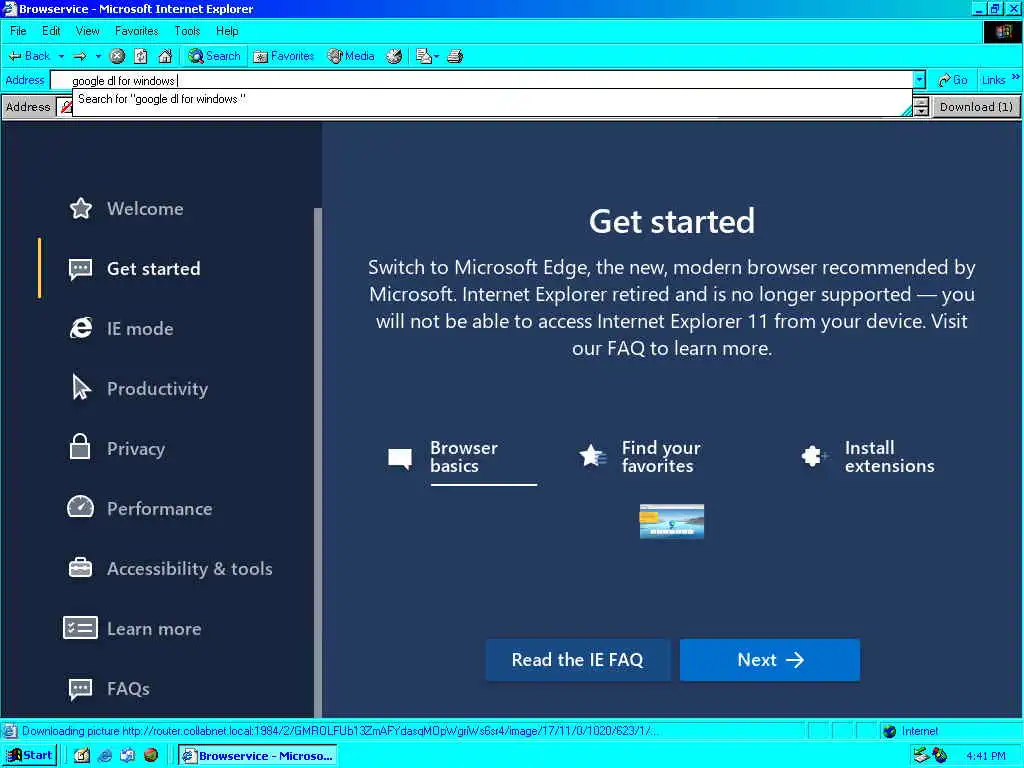This screenshot has width=1024, height=768.
Task: Select the Find your favorites tab
Action: (640, 457)
